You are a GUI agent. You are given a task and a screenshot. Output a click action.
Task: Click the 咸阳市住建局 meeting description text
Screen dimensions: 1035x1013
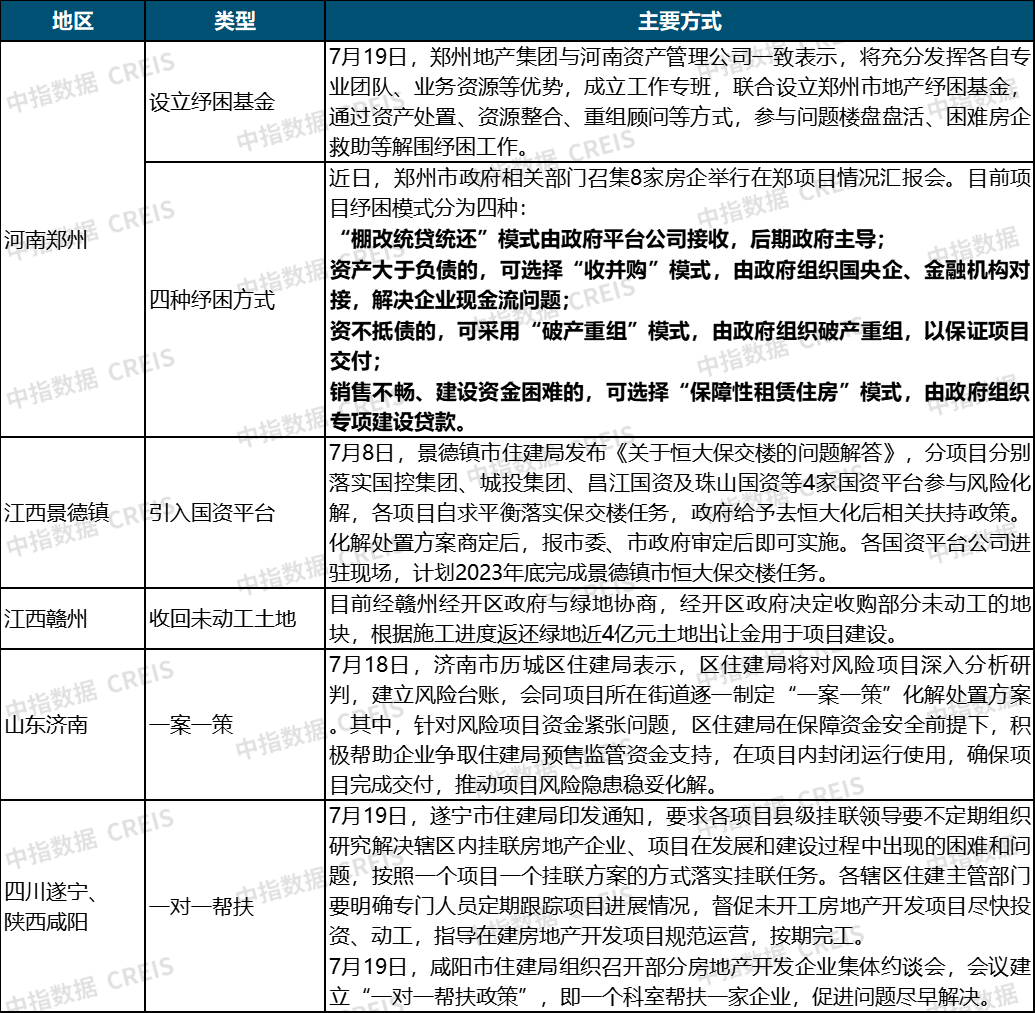[680, 981]
